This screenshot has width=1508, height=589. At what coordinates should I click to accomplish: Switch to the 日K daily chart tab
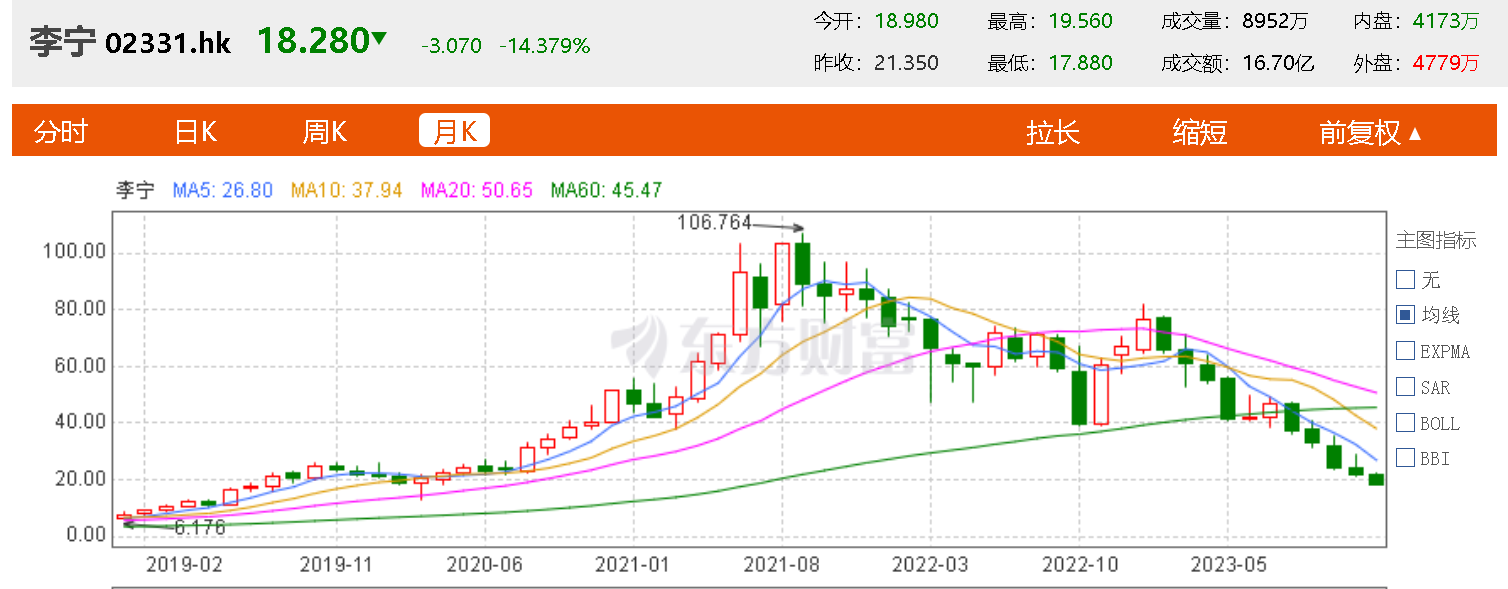(196, 132)
